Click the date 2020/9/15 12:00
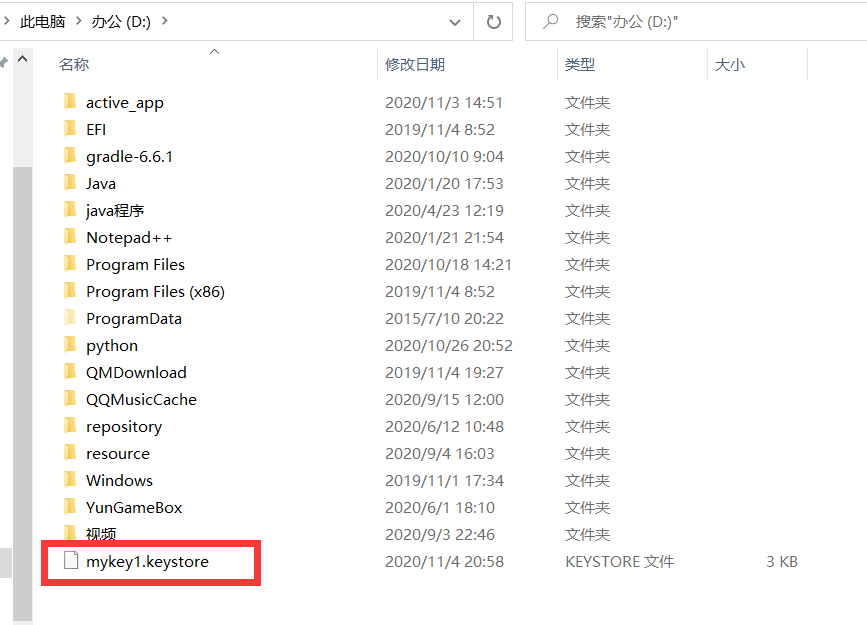The width and height of the screenshot is (867, 625). click(445, 400)
